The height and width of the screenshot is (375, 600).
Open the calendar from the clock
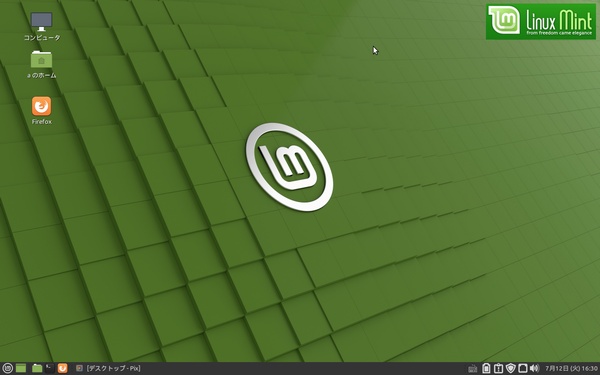(x=571, y=368)
